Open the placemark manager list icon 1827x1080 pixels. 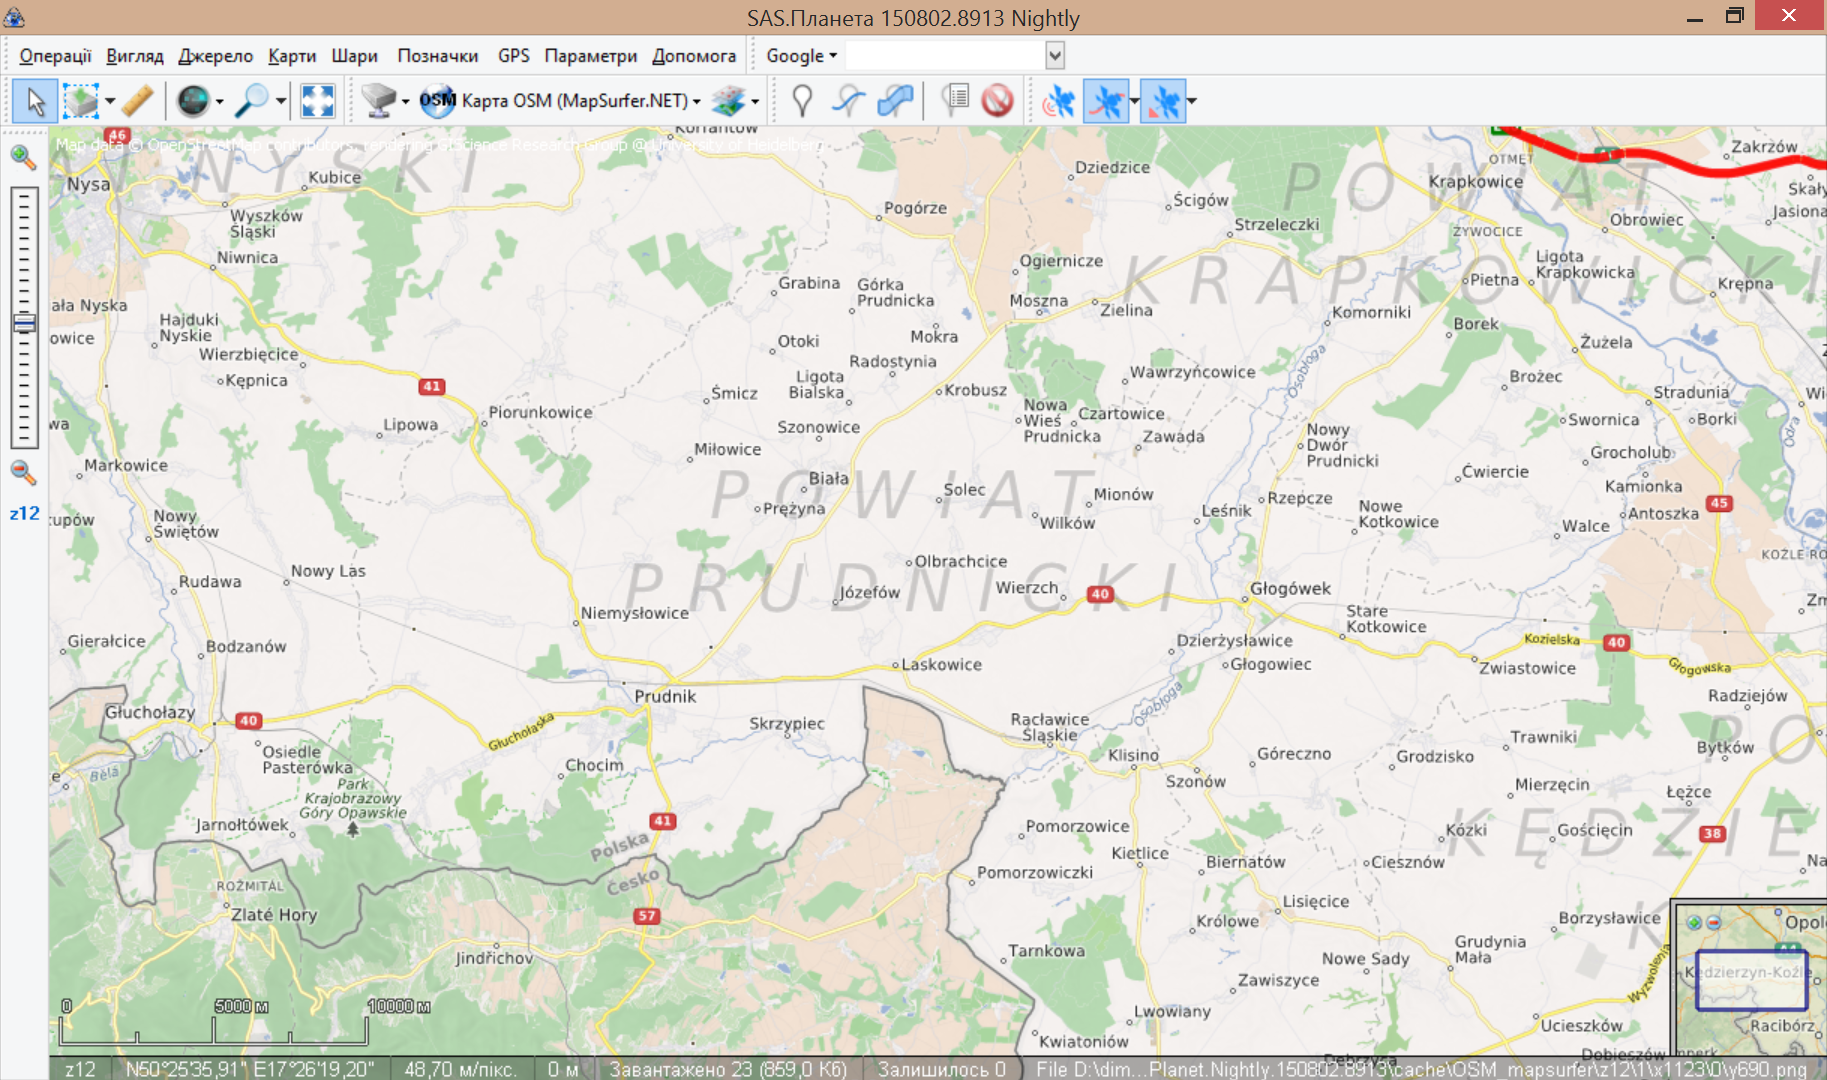tap(956, 100)
